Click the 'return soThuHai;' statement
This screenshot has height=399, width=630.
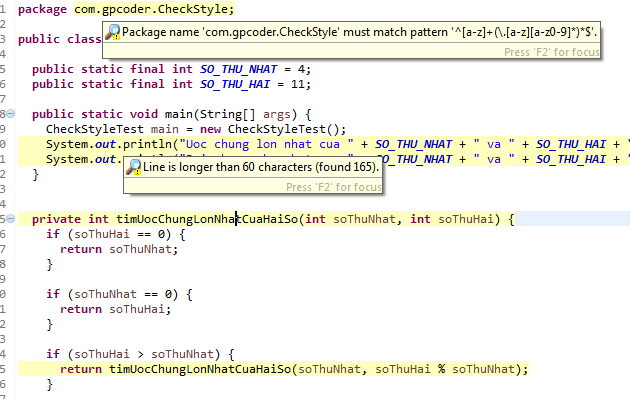coord(116,309)
